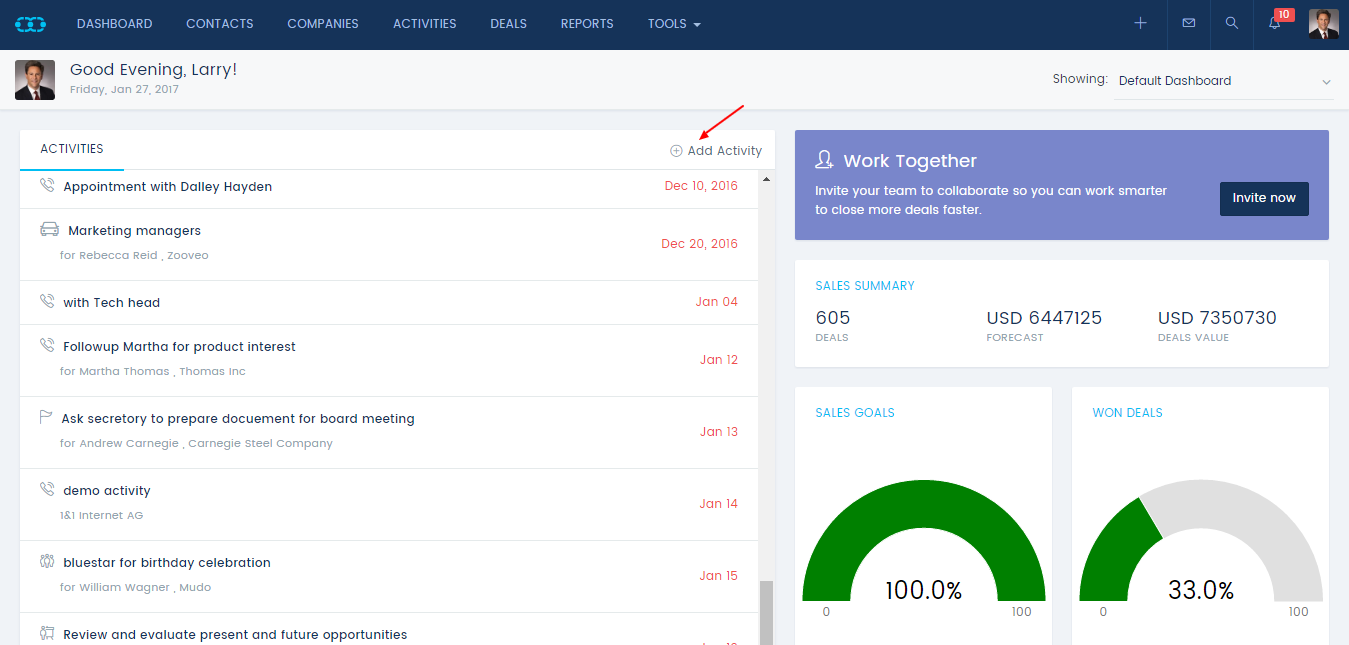1349x645 pixels.
Task: Click the Work Together banner title
Action: click(910, 161)
